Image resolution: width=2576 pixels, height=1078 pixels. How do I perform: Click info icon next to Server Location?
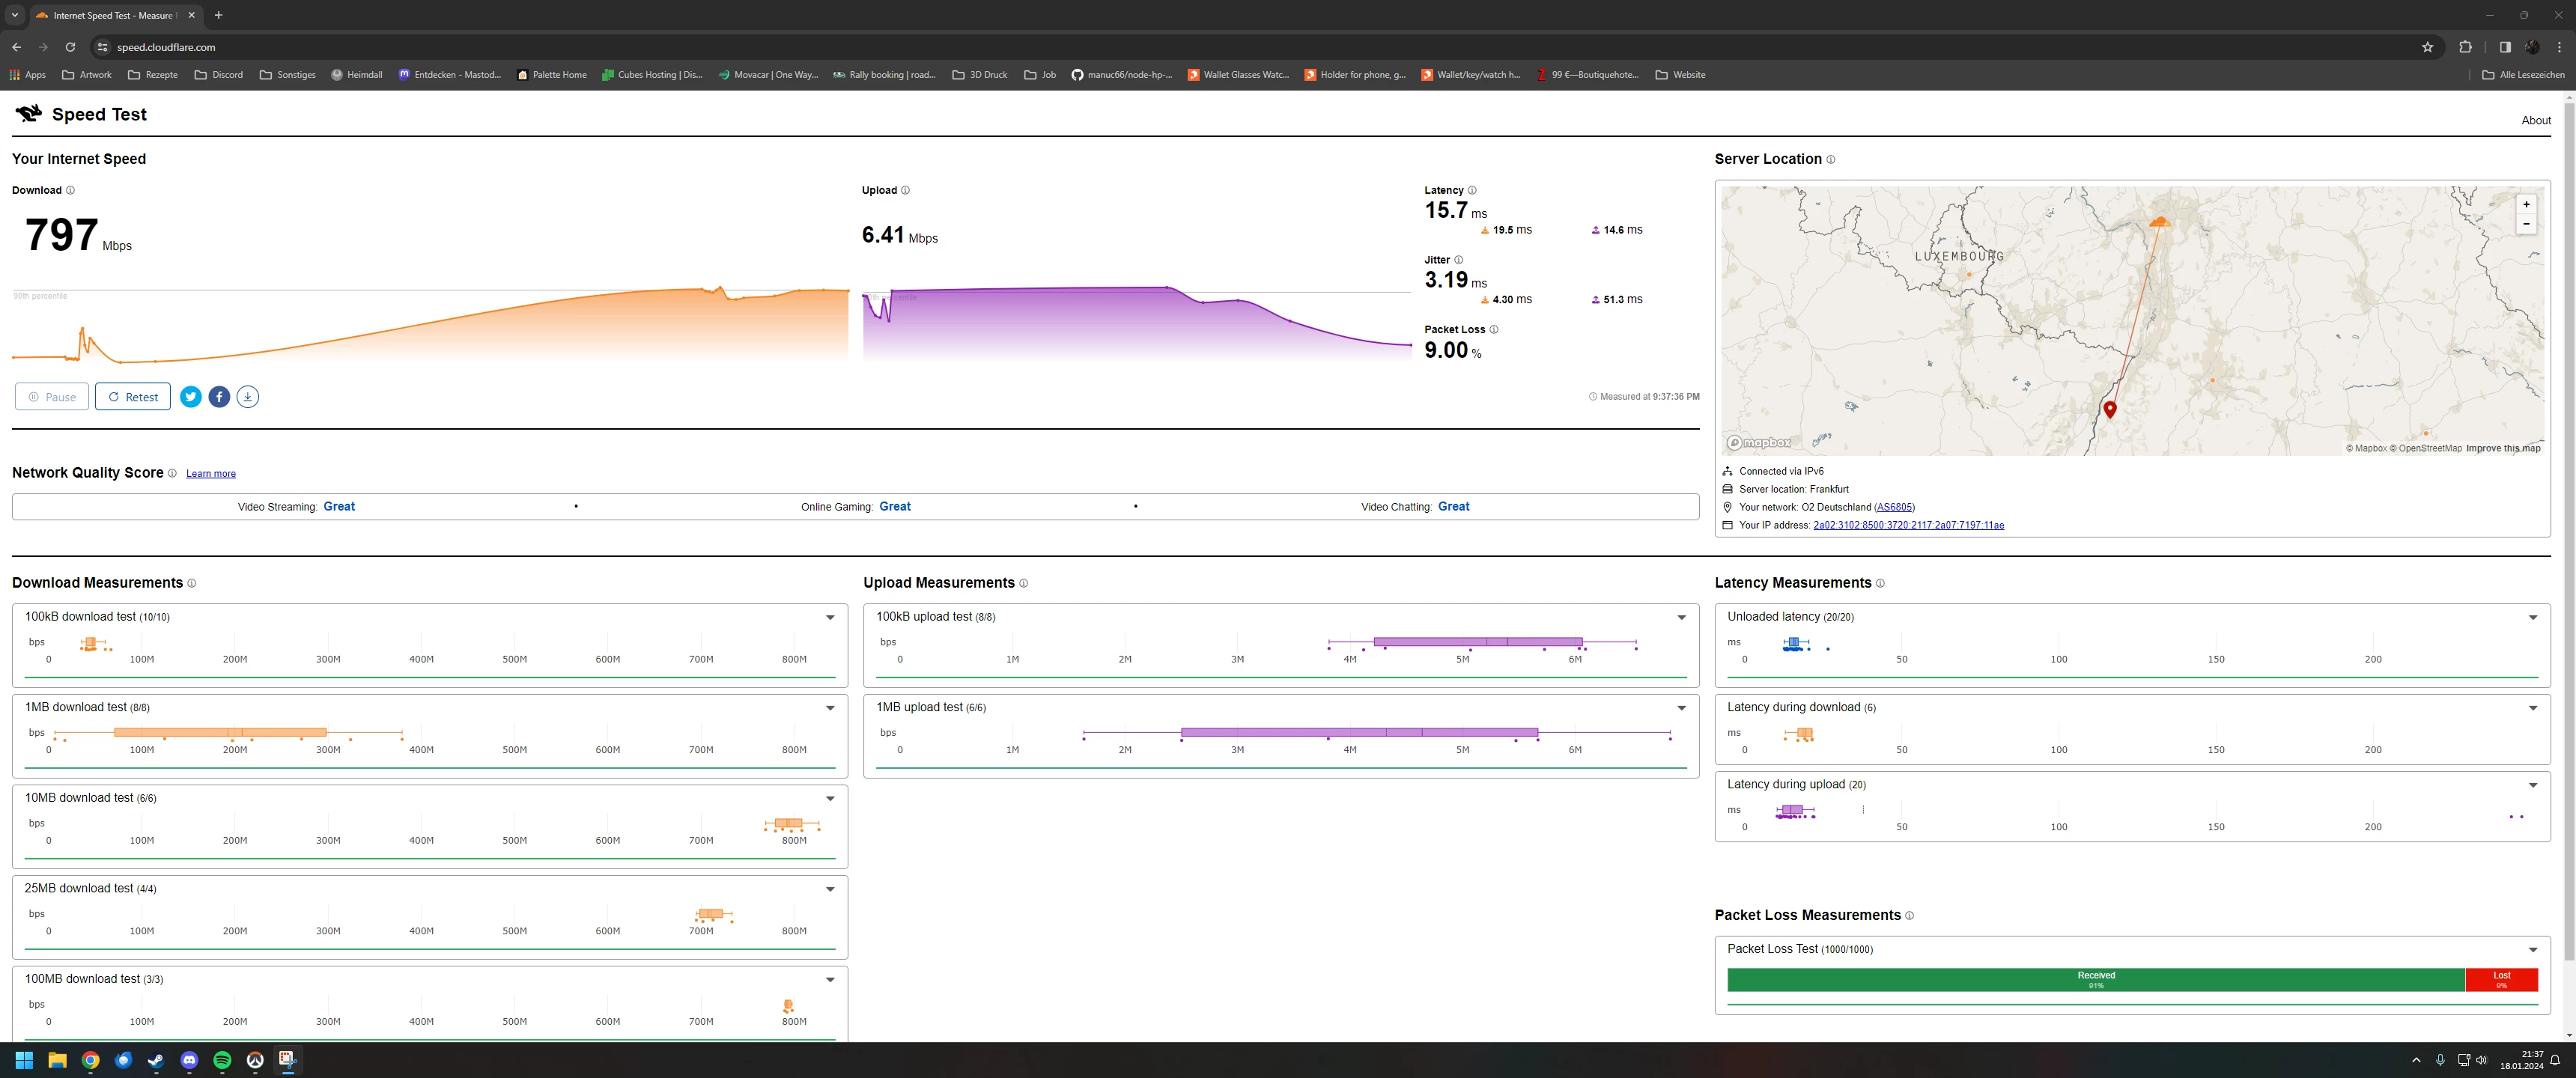(x=1831, y=159)
